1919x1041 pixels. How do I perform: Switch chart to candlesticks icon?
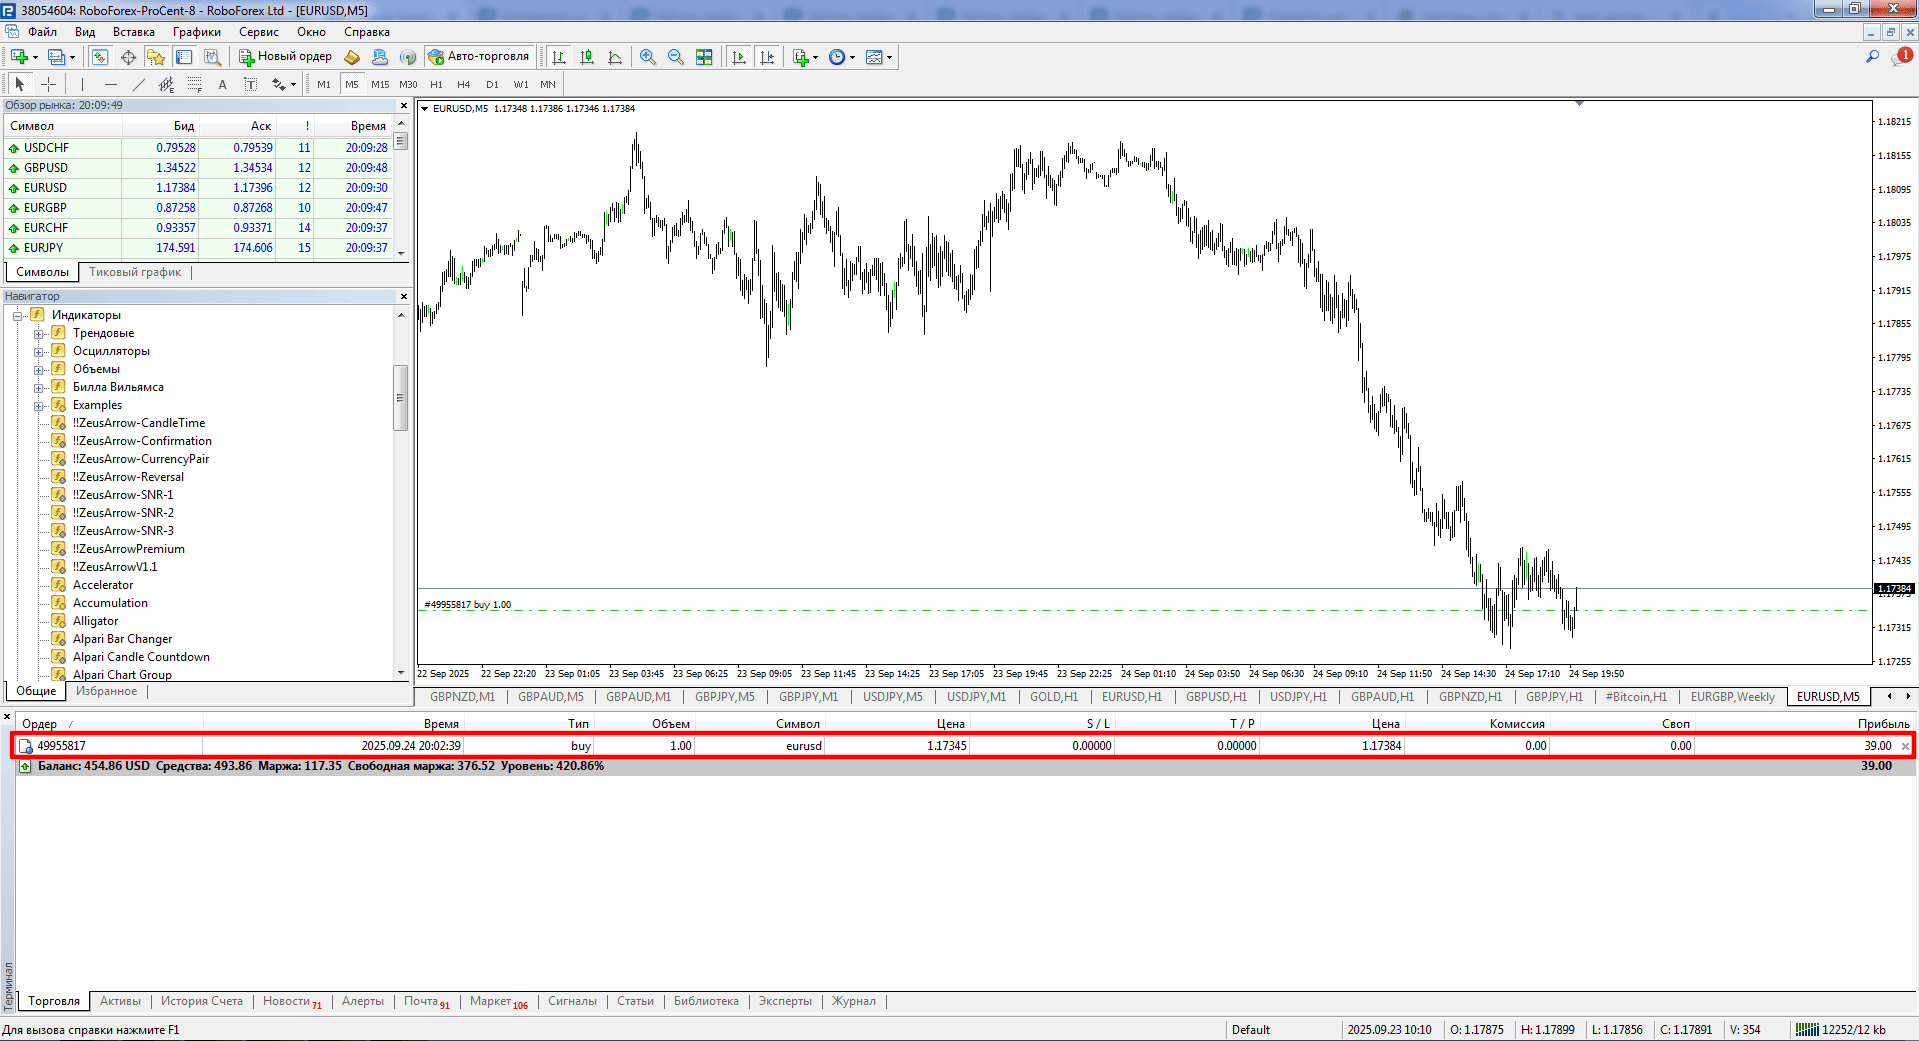[587, 57]
